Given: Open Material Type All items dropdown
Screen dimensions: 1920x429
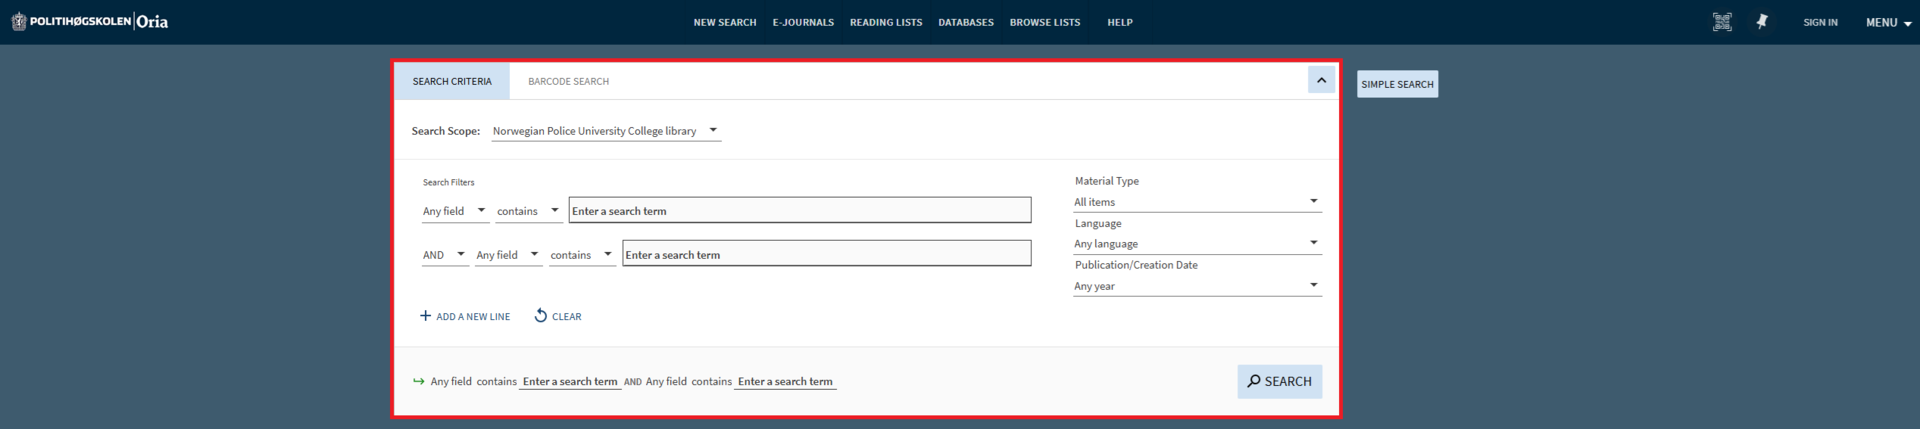Looking at the screenshot, I should coord(1197,202).
